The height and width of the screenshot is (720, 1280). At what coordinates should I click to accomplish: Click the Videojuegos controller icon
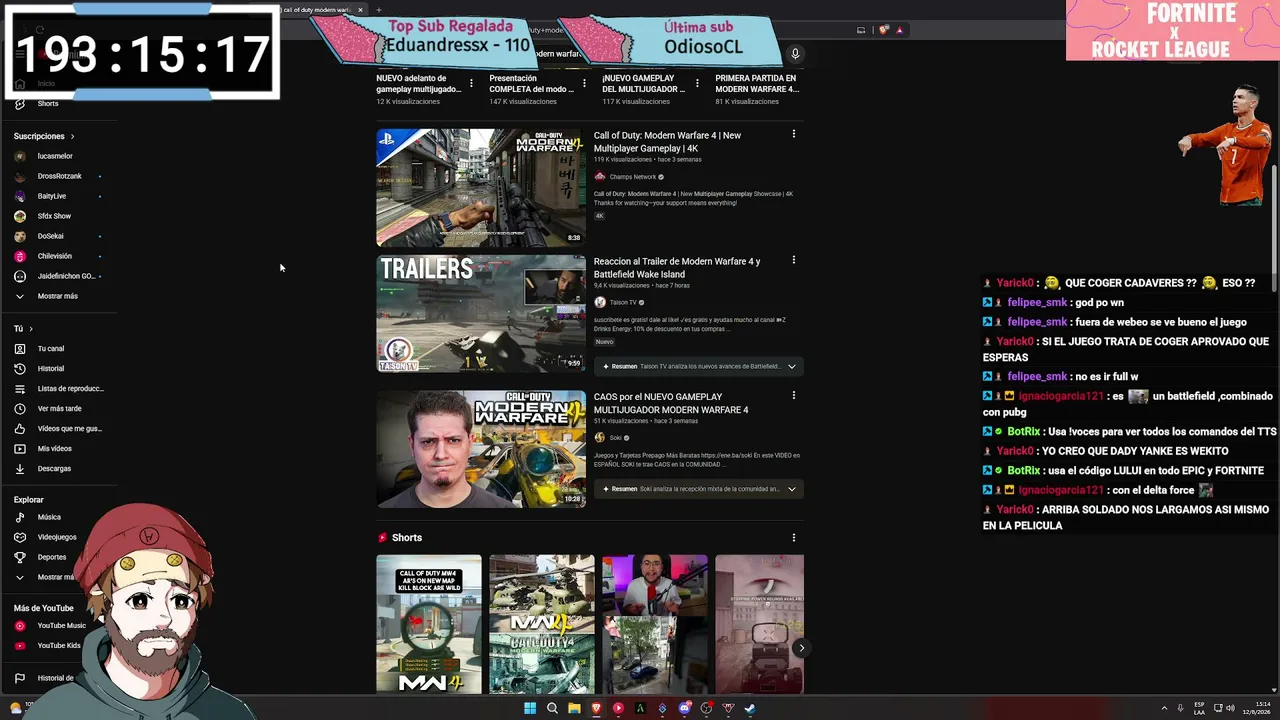click(x=20, y=537)
